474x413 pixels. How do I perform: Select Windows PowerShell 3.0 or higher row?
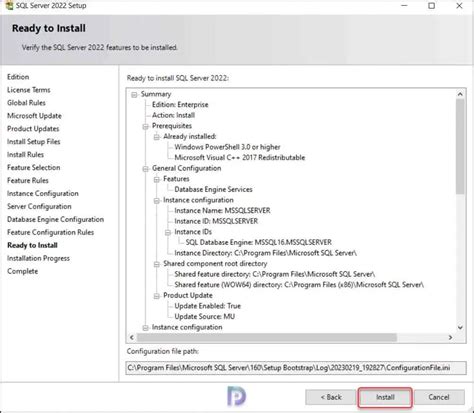tap(227, 147)
